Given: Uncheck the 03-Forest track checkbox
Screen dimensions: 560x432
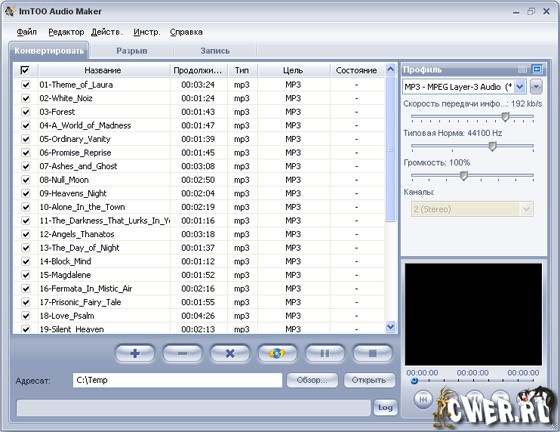Looking at the screenshot, I should [x=26, y=112].
